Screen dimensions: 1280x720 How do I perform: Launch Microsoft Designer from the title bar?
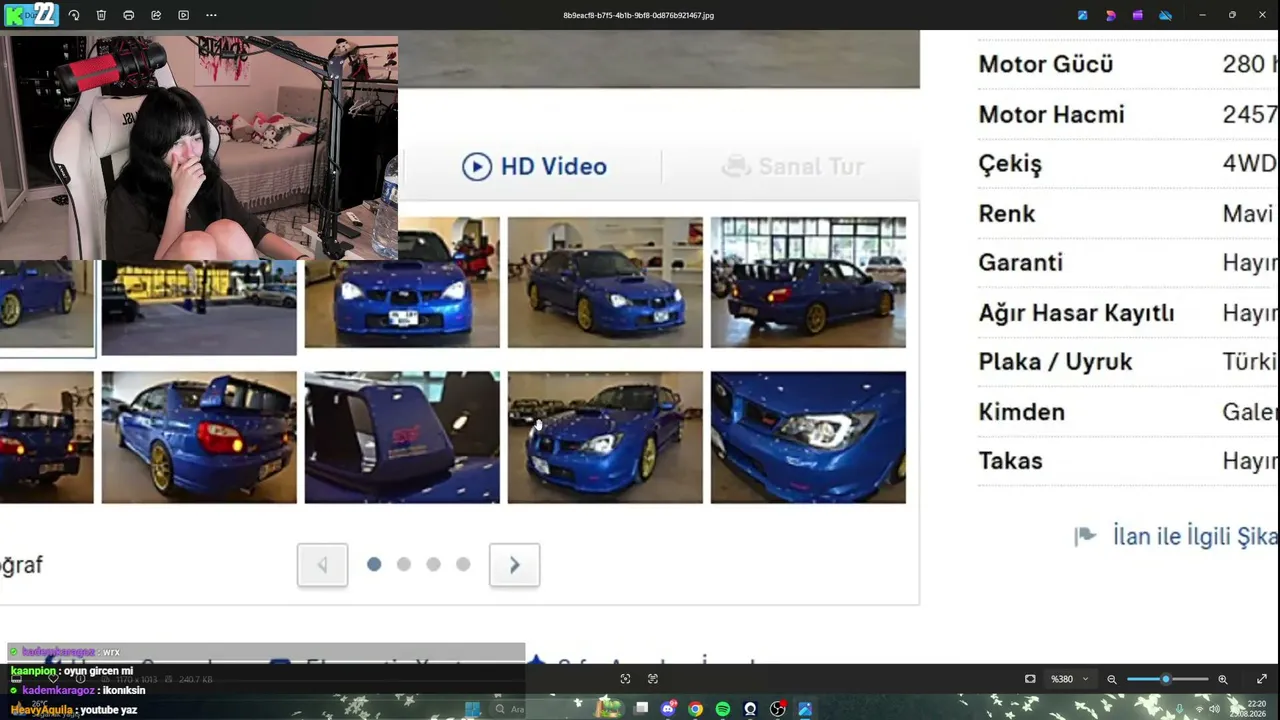pos(1110,15)
